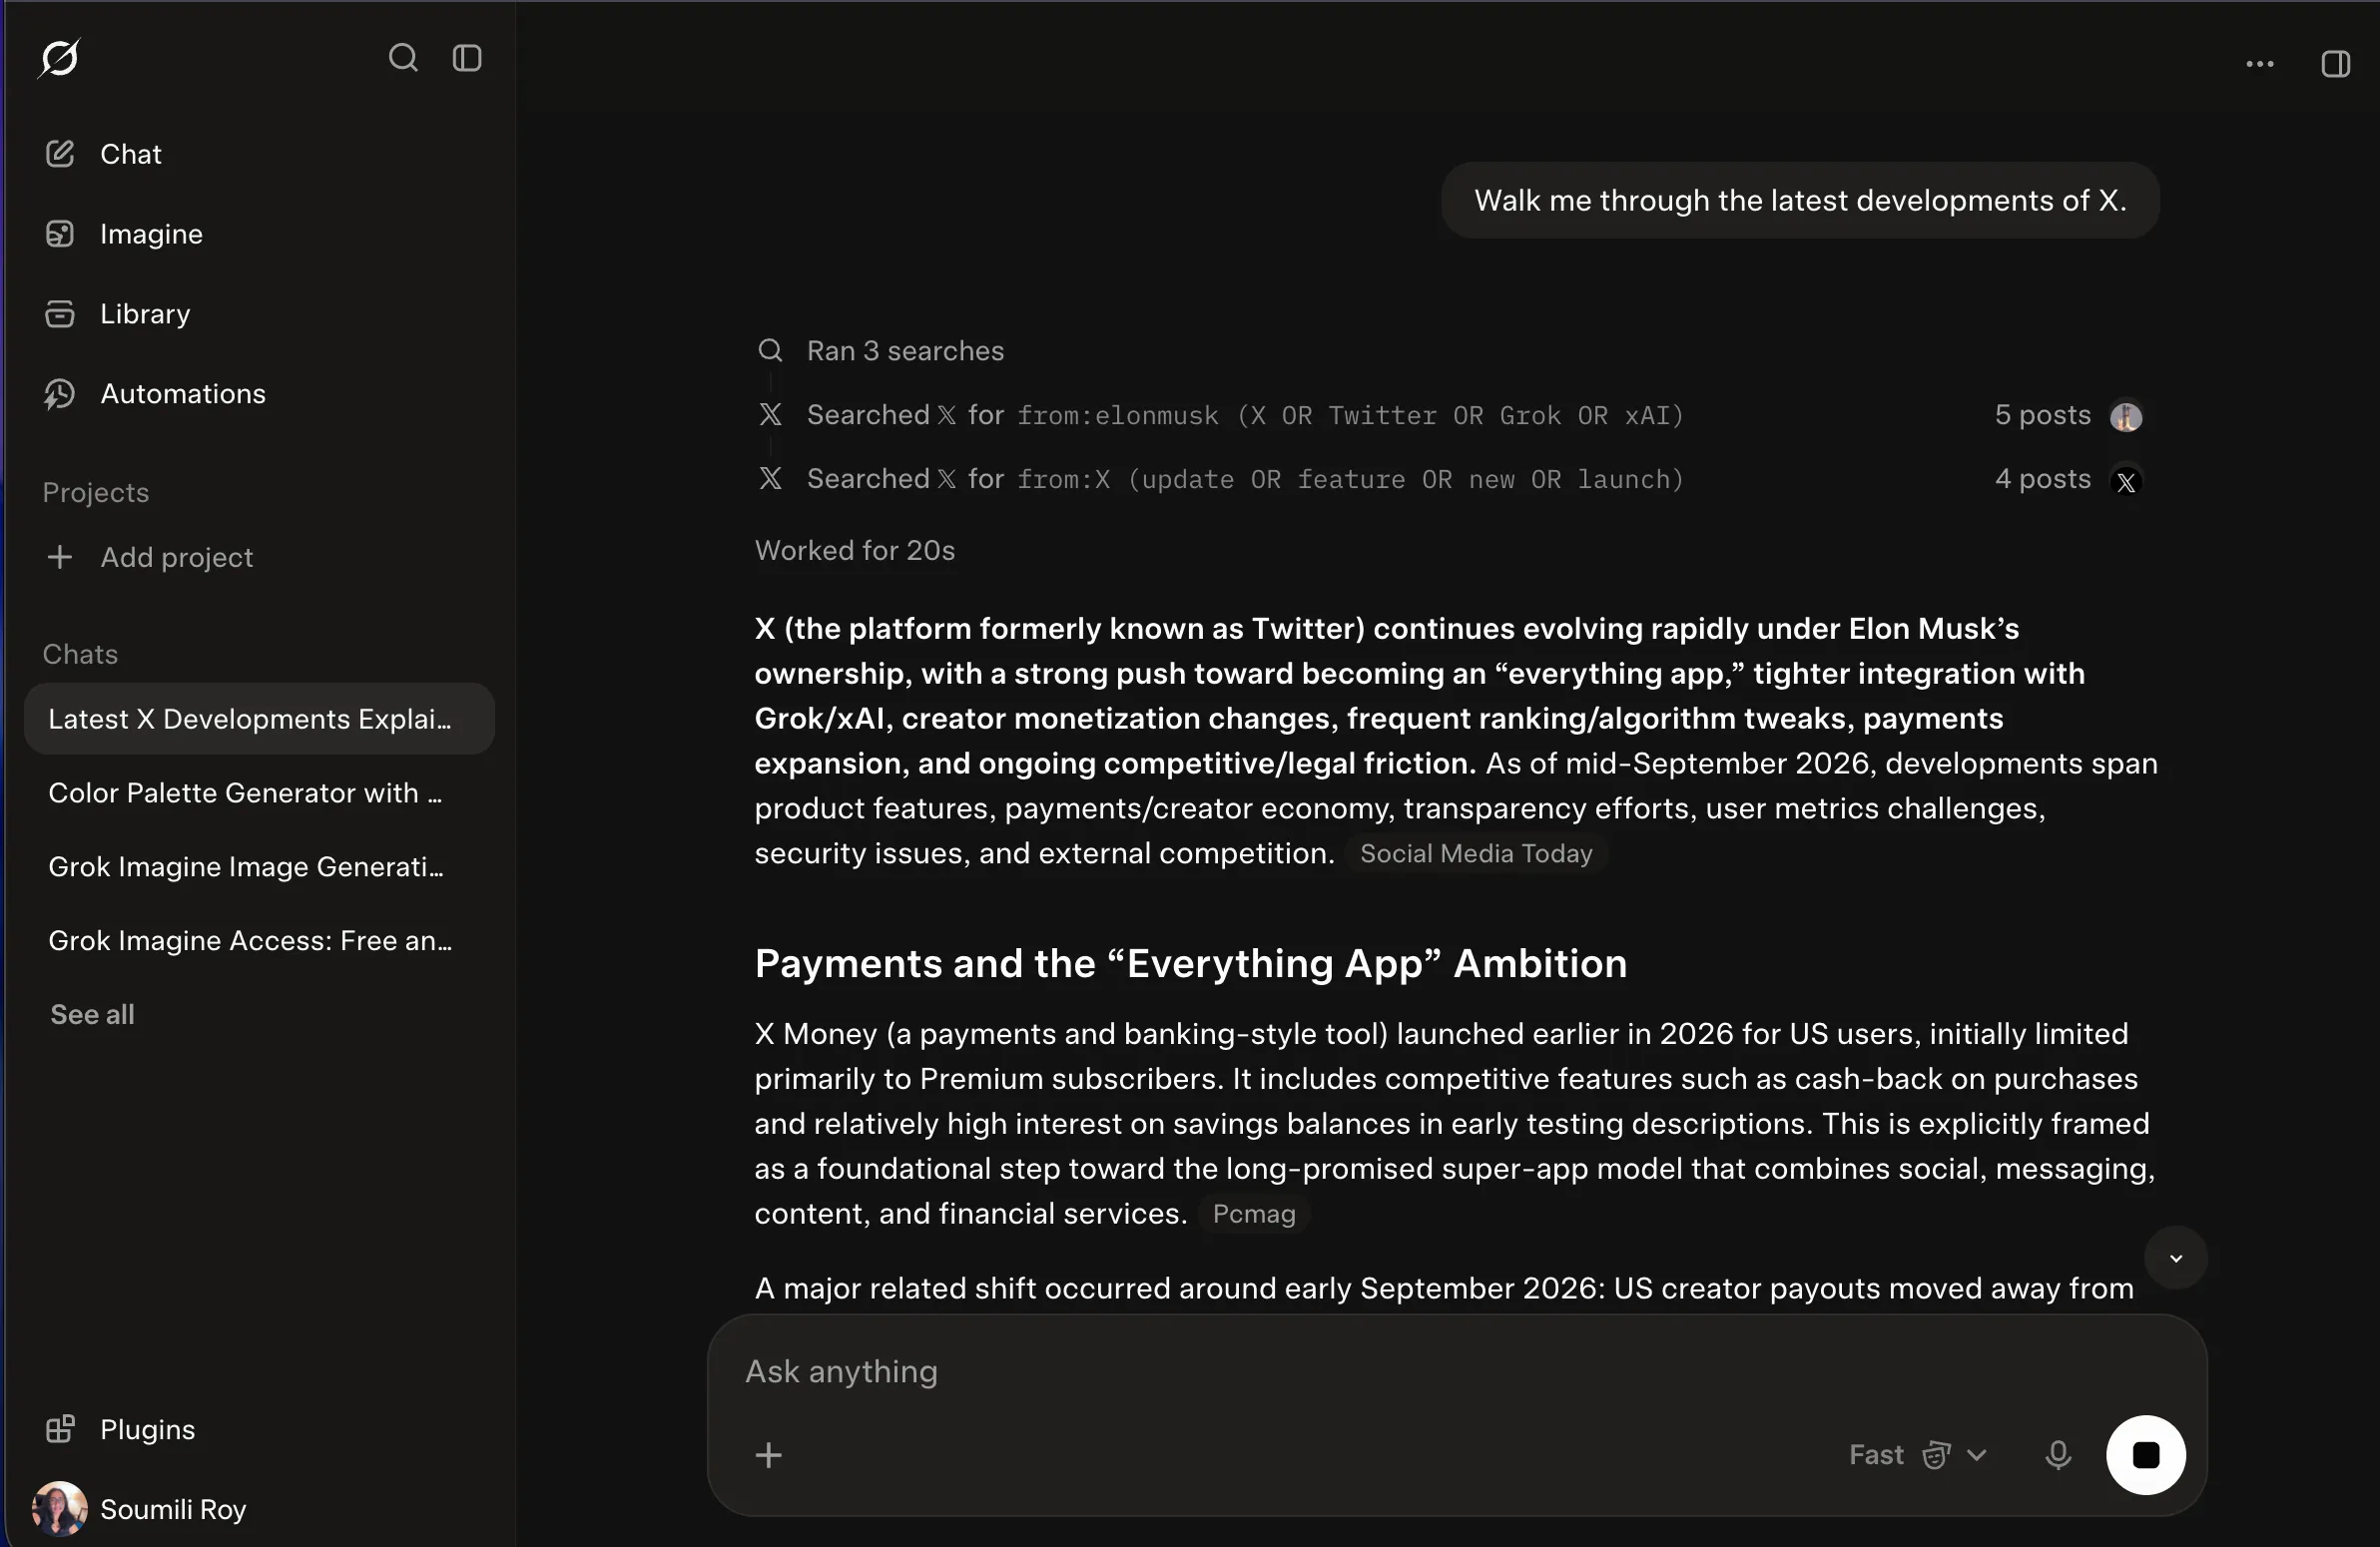Screen dimensions: 2380x1547
Task: Collapse the left sidebar panel icon
Action: click(x=467, y=58)
